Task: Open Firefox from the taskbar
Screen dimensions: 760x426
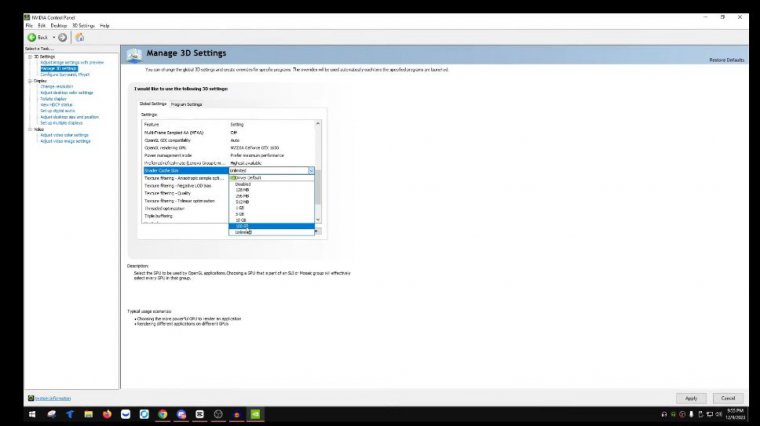Action: [107, 414]
